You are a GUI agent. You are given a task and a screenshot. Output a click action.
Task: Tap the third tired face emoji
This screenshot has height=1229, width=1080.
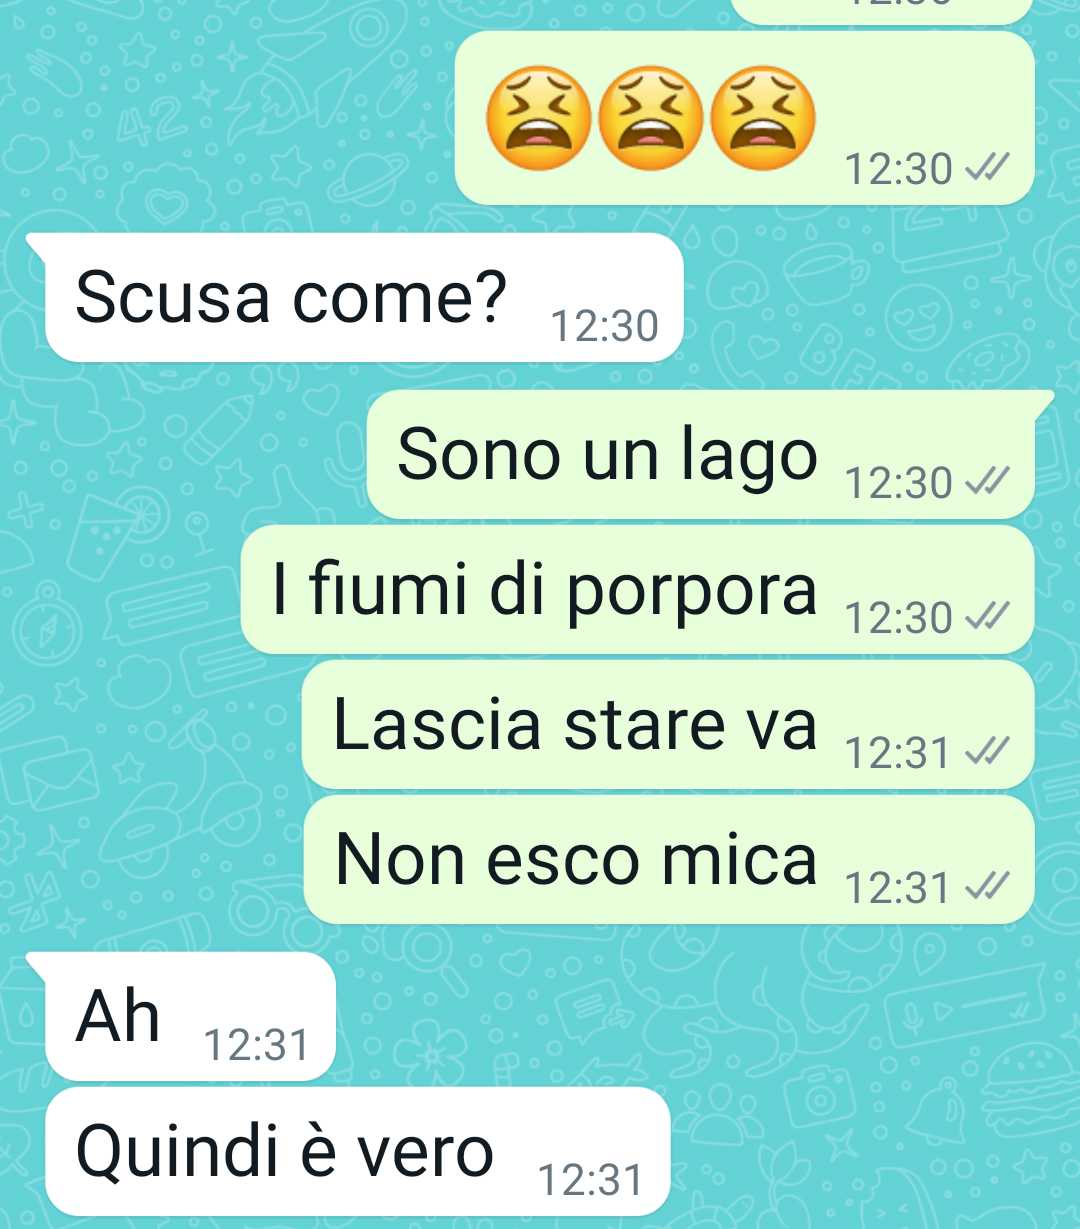coord(762,118)
